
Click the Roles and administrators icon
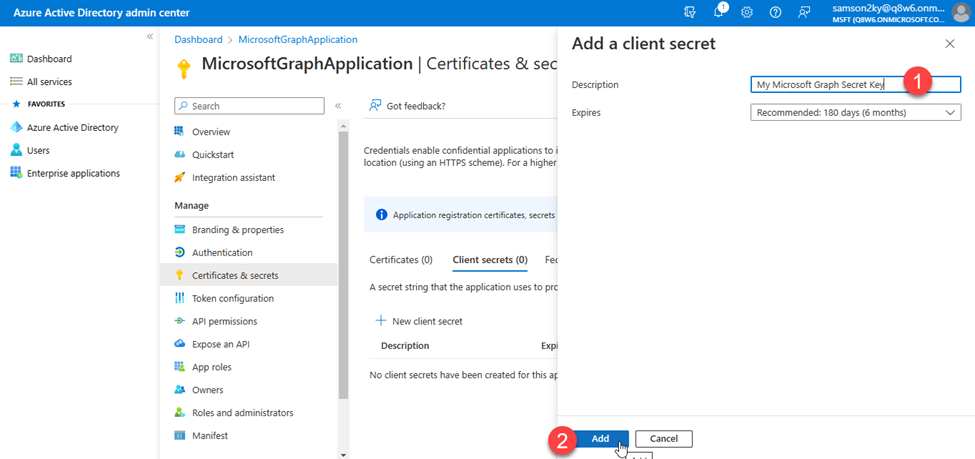(180, 413)
